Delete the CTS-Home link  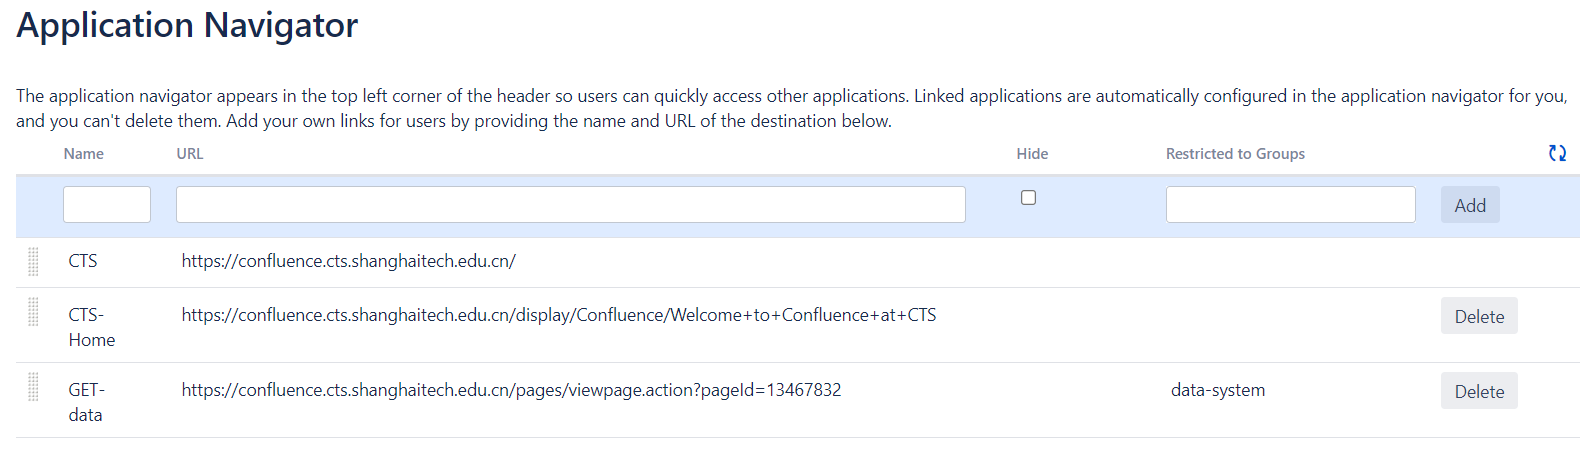[1478, 316]
